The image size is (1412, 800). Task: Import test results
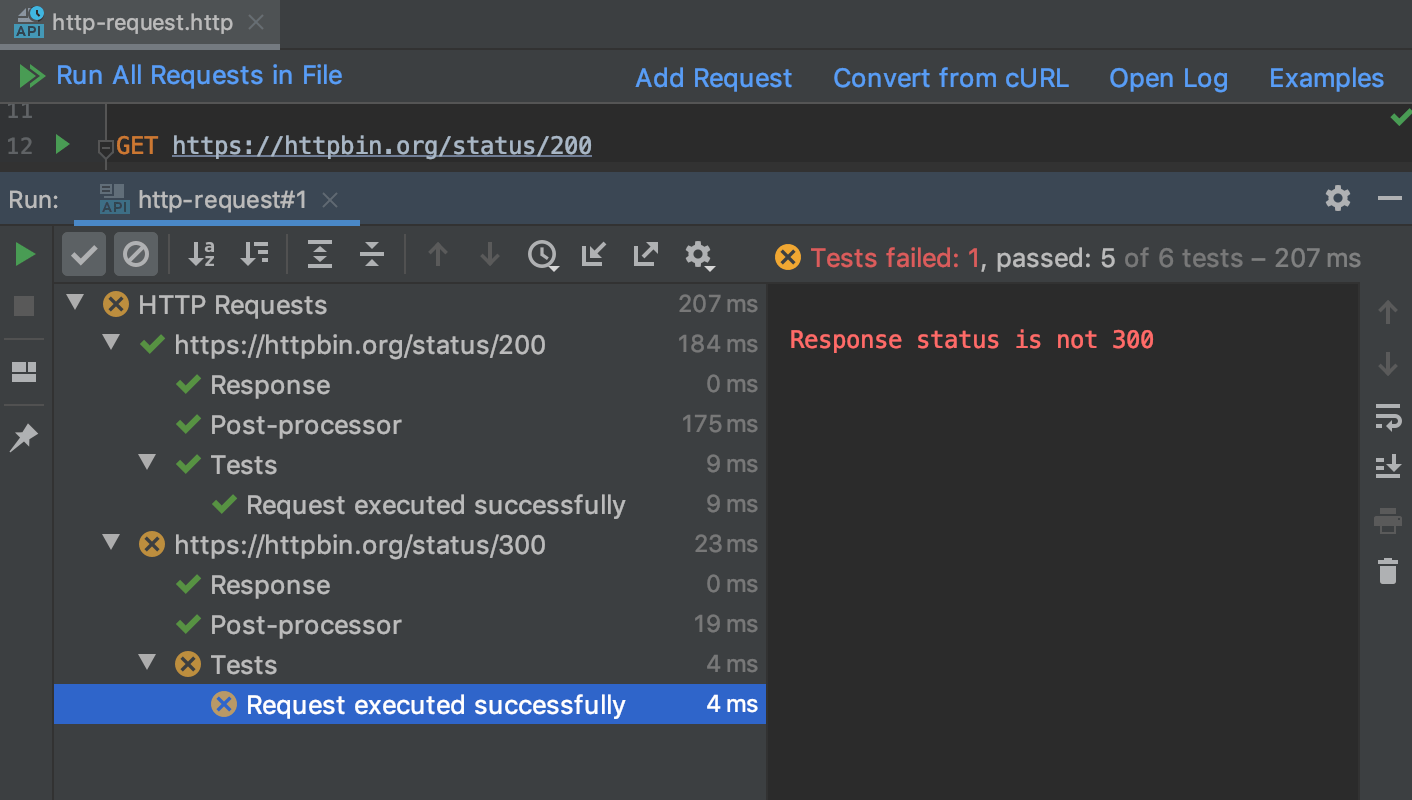point(593,255)
